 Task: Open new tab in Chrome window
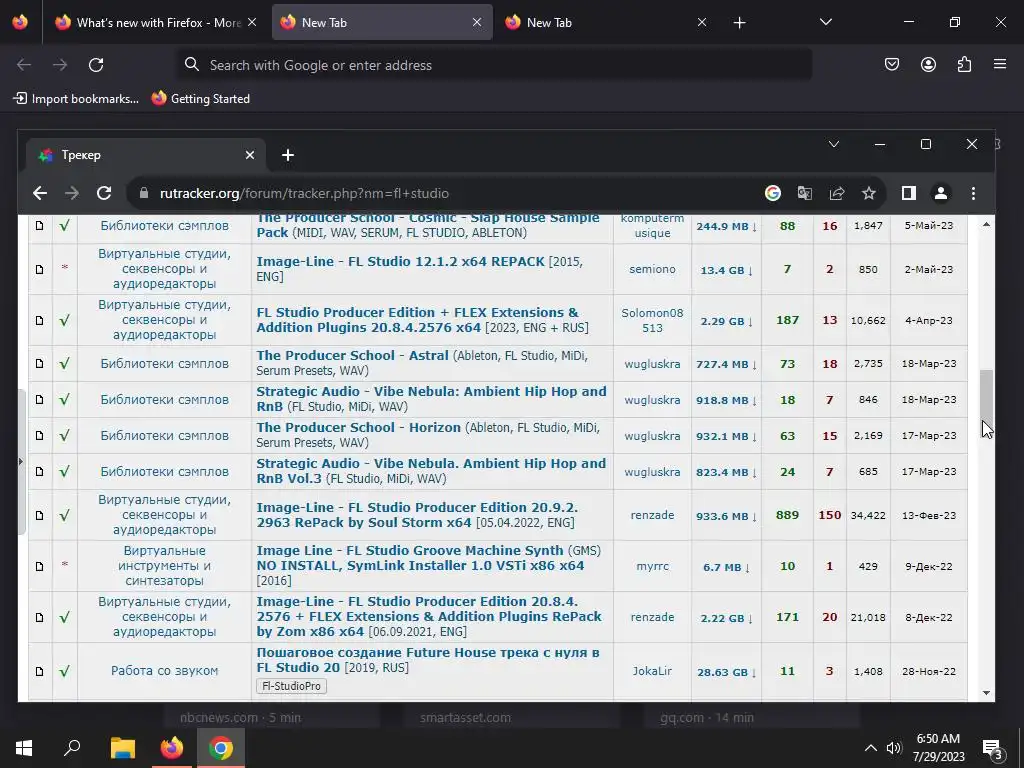click(x=288, y=155)
